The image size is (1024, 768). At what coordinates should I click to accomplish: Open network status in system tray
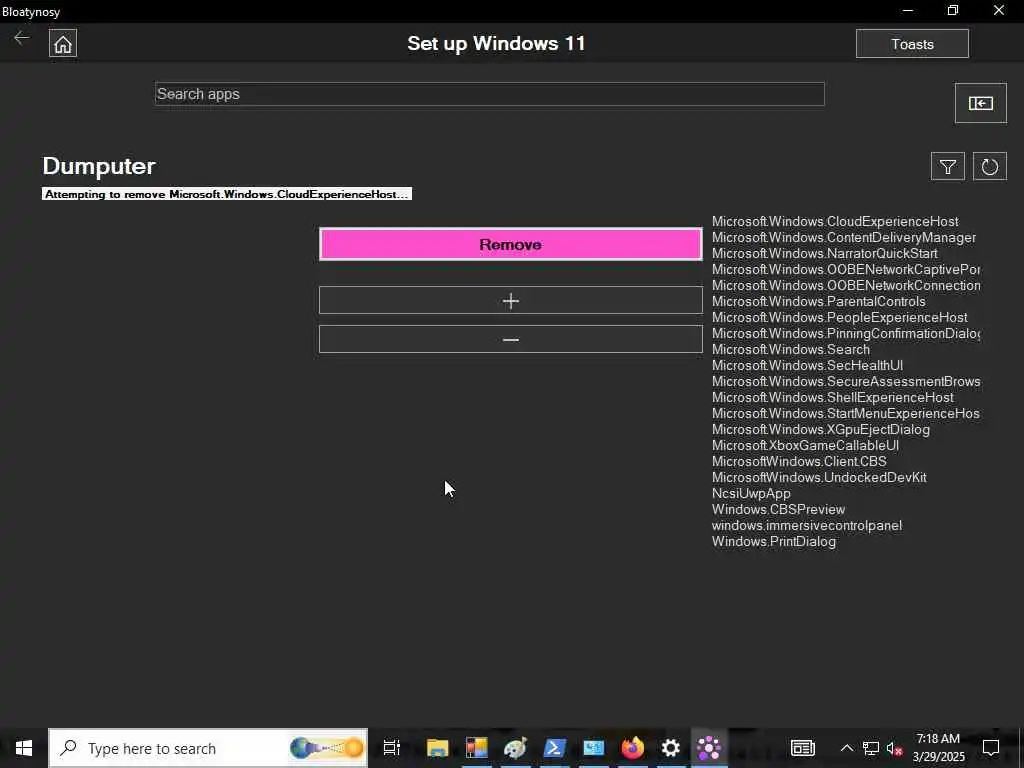coord(871,748)
